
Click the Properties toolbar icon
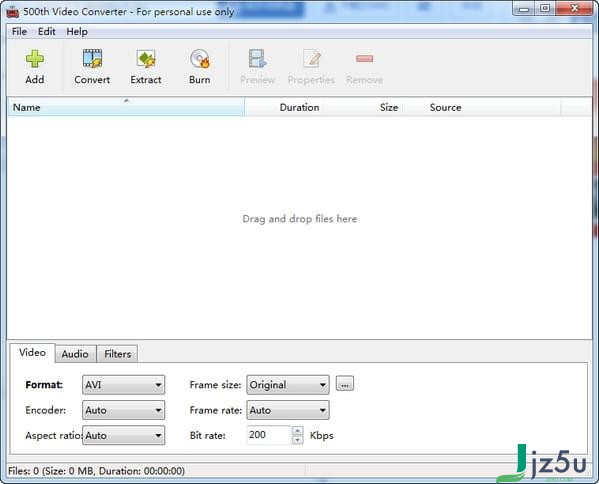pos(311,59)
